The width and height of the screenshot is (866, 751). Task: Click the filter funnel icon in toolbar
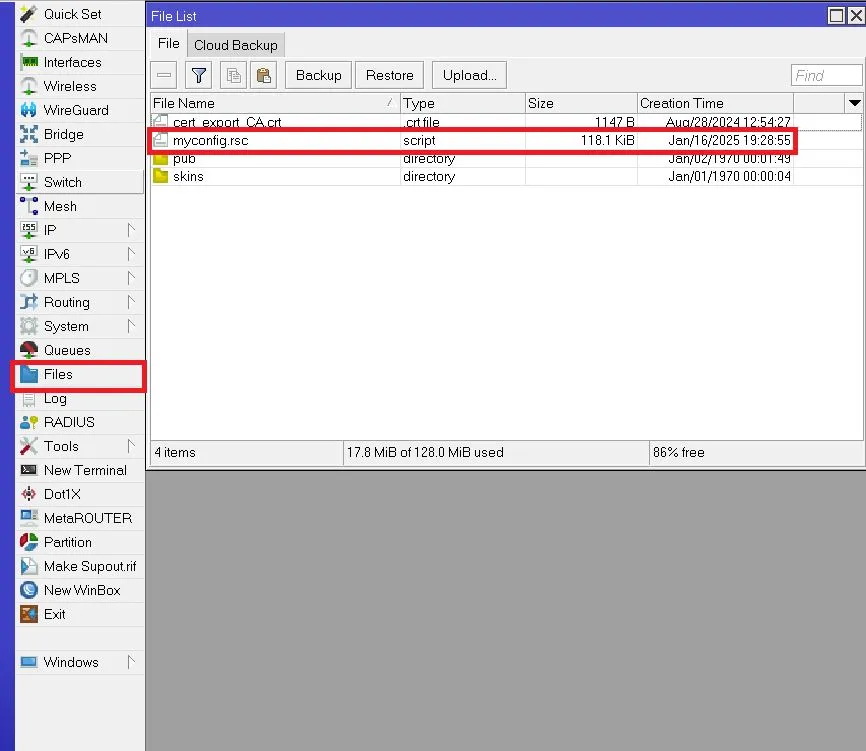coord(199,75)
